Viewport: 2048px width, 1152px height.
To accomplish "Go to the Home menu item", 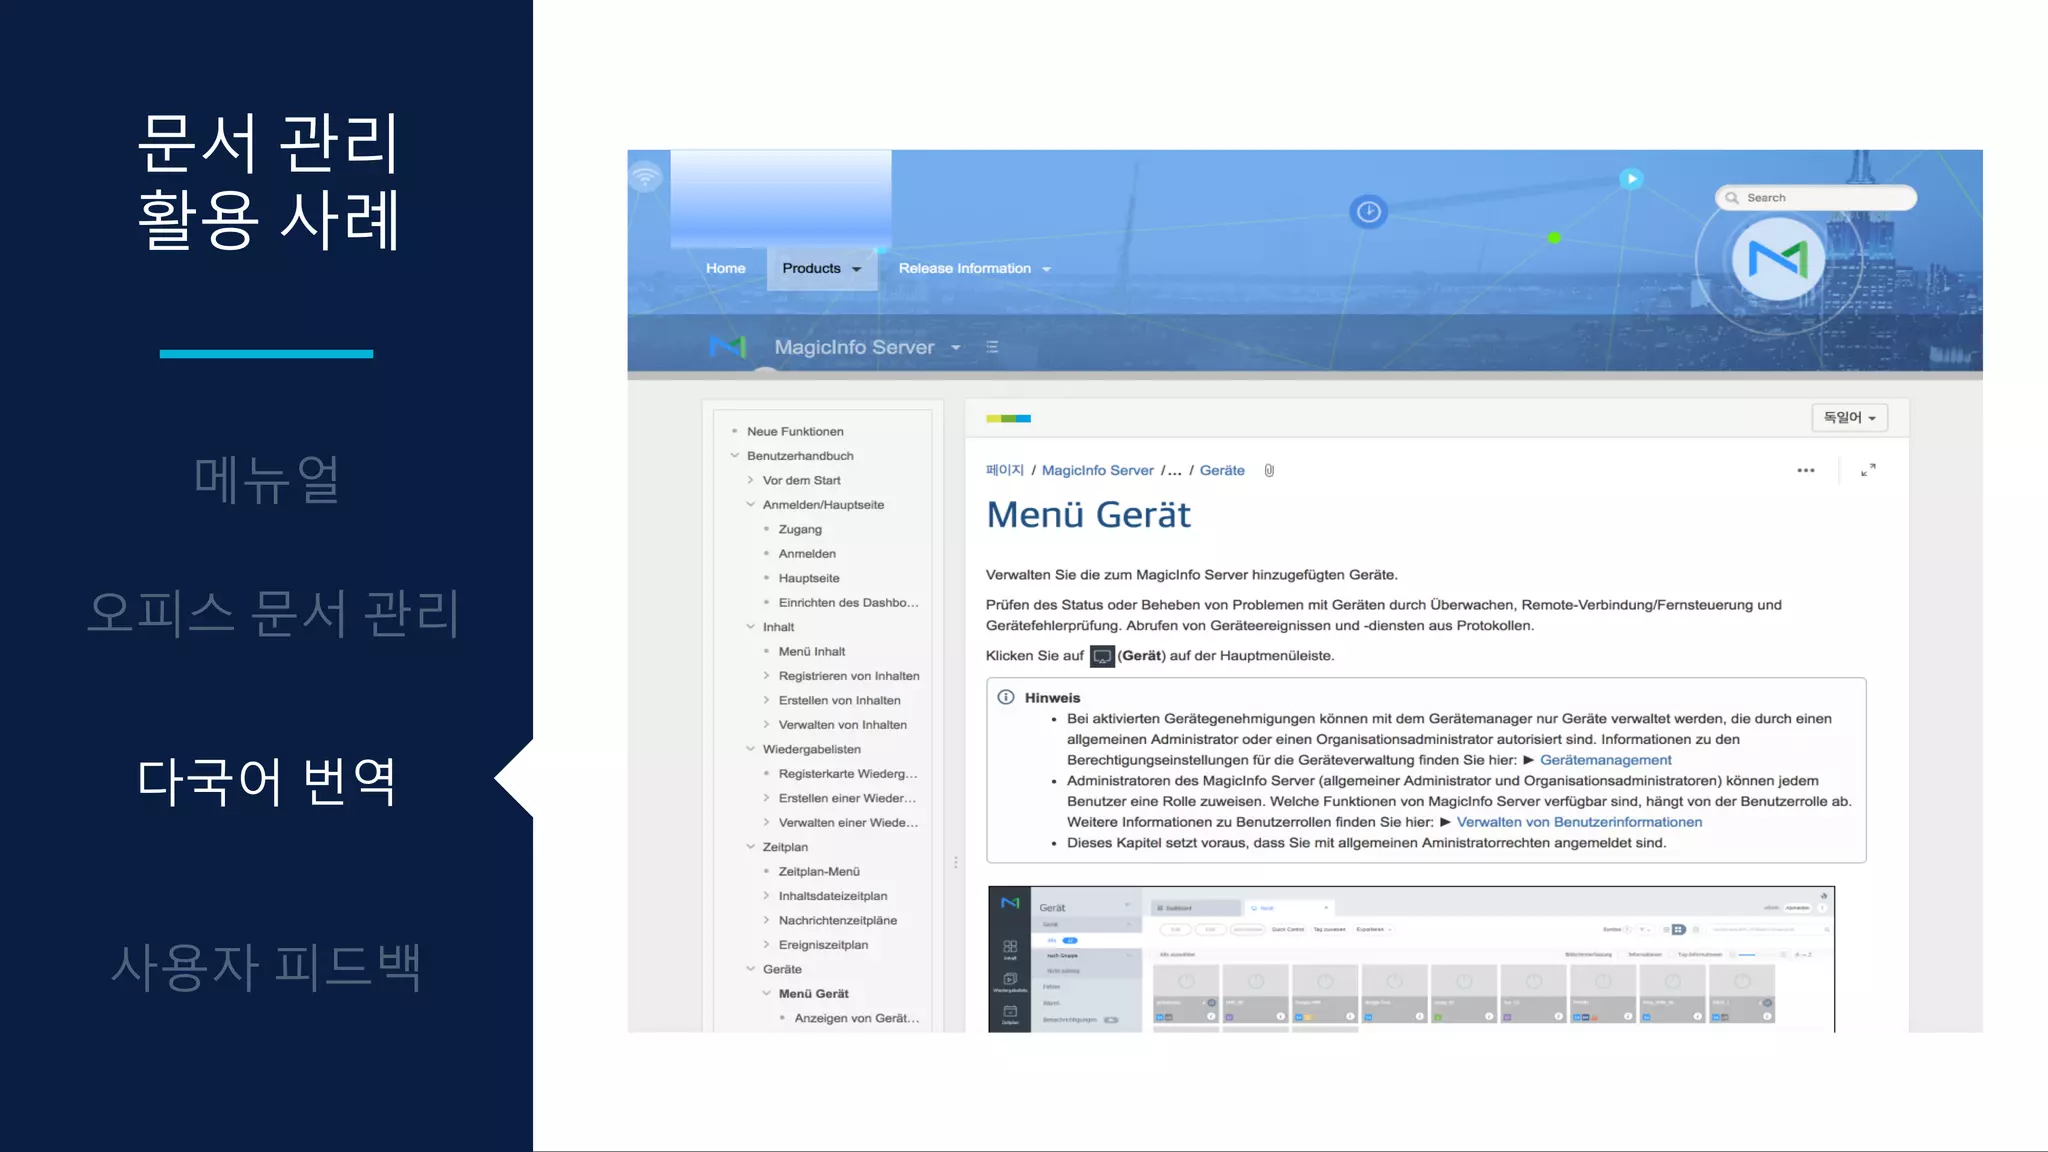I will click(x=725, y=269).
